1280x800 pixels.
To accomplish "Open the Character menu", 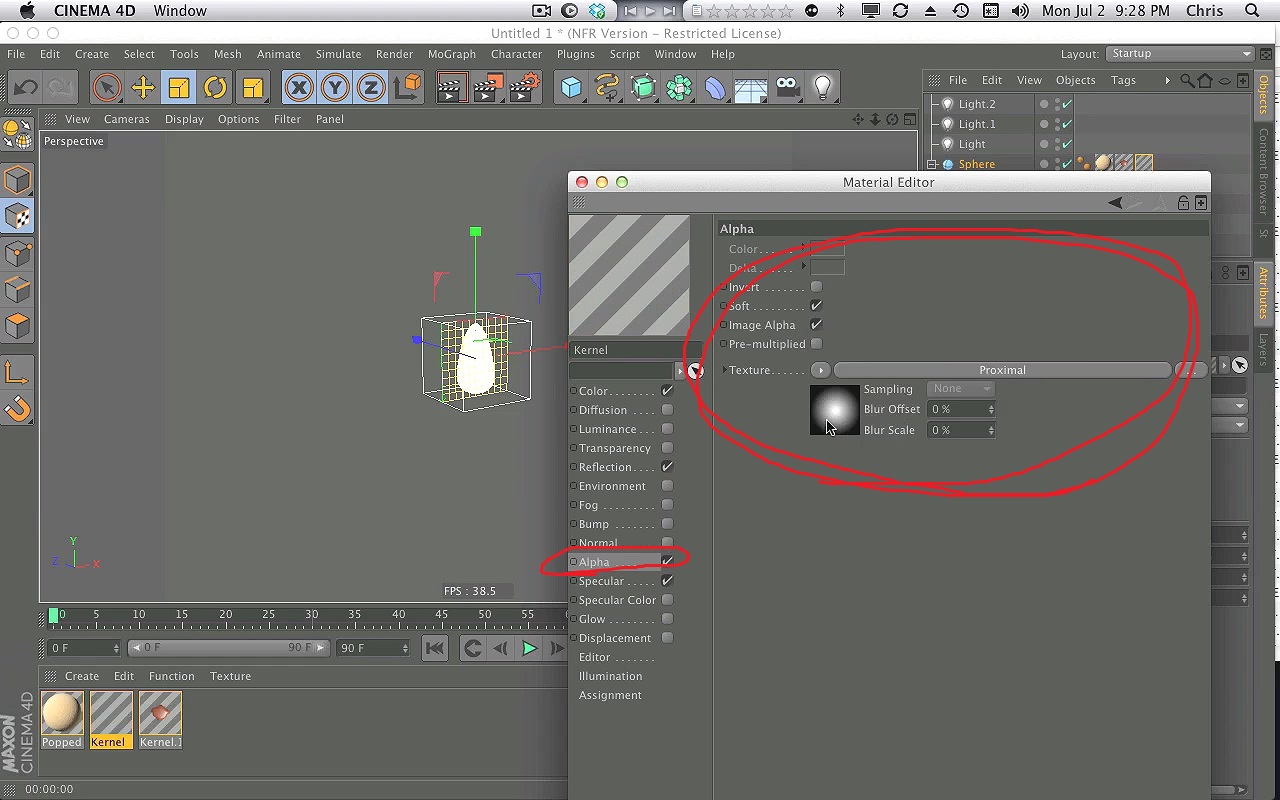I will pyautogui.click(x=516, y=54).
